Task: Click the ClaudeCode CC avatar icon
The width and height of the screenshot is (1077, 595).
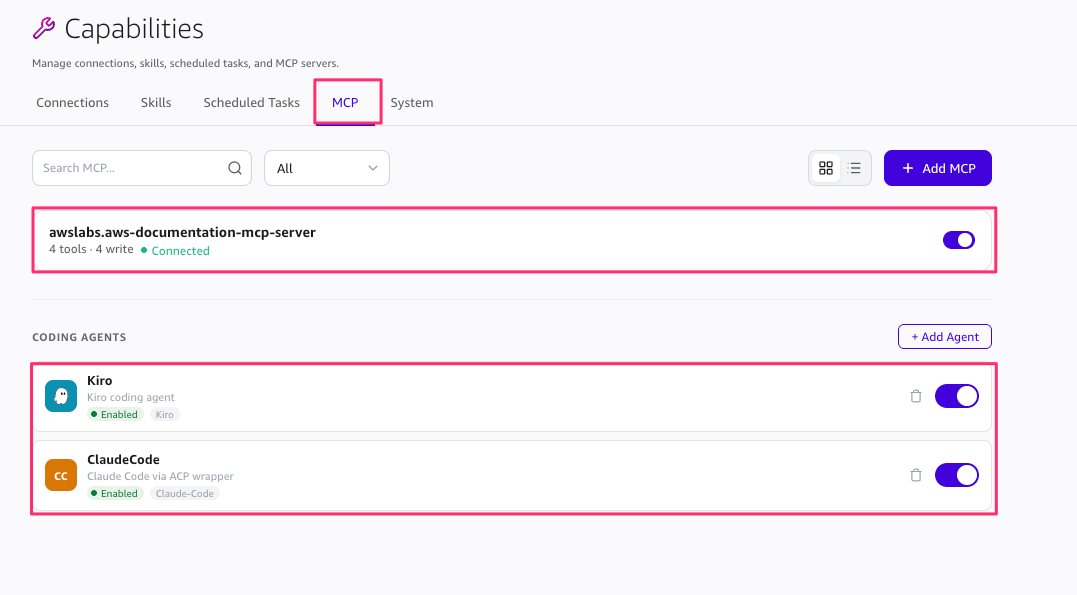Action: 61,475
